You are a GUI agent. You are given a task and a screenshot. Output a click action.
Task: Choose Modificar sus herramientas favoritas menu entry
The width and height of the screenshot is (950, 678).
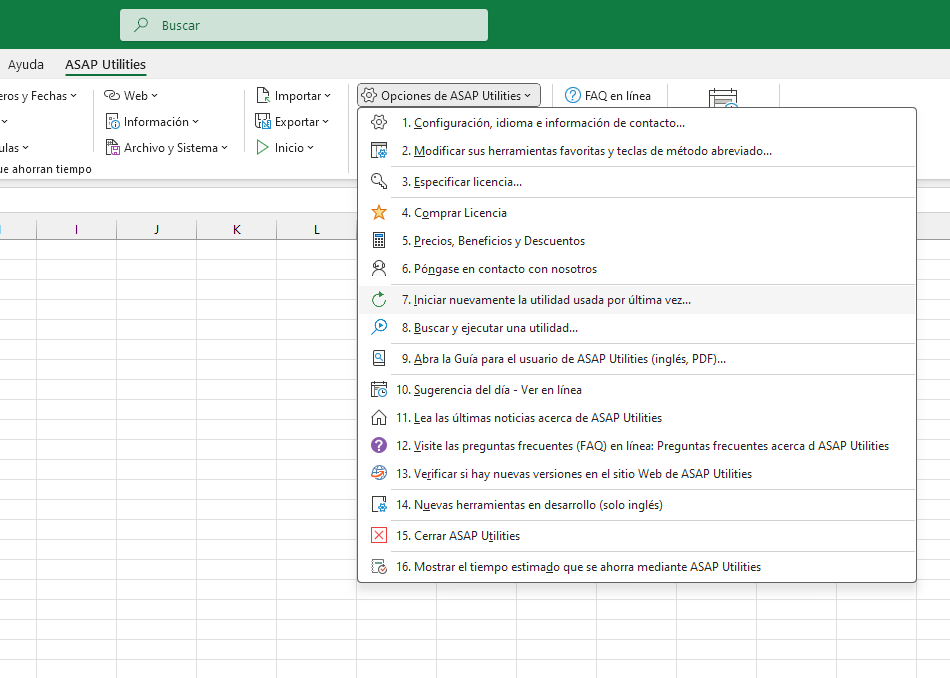click(x=637, y=150)
